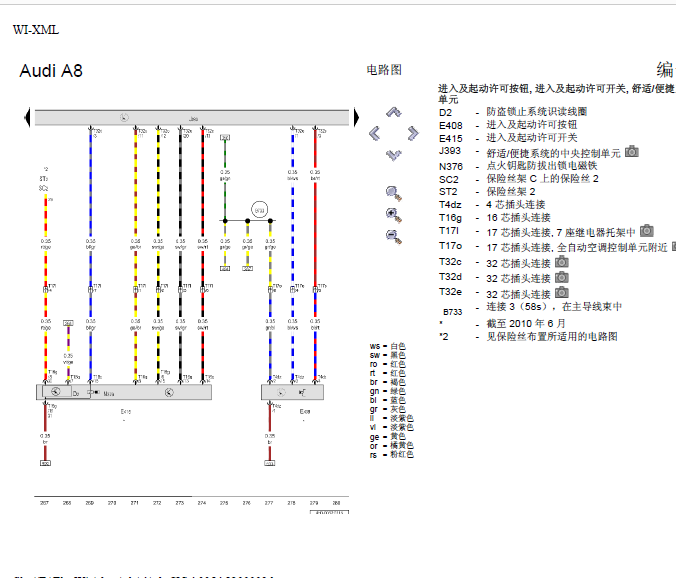Screen dimensions: 676x578
Task: Click the bl 蓝色 color code entry
Action: [x=388, y=400]
